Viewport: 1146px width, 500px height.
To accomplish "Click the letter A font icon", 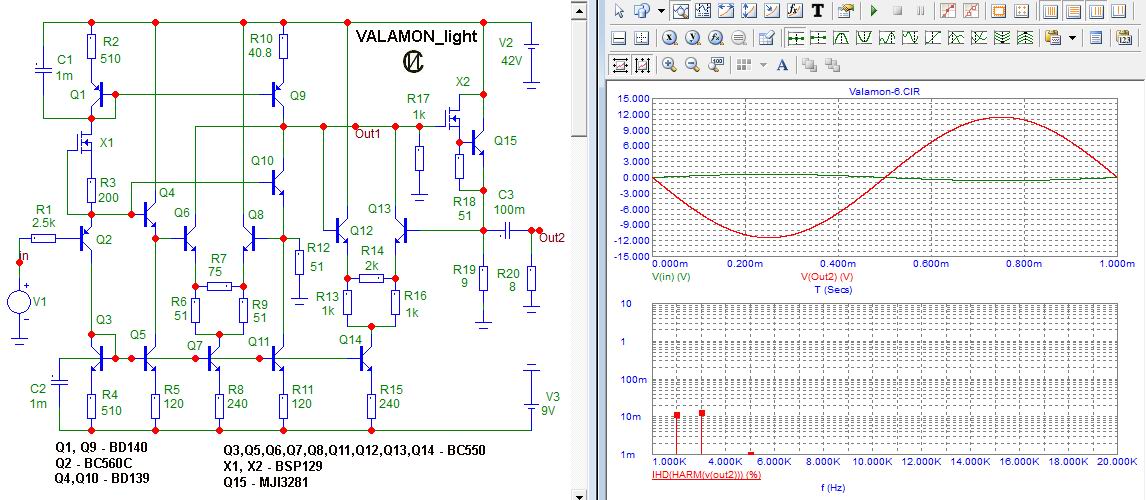I will coord(781,65).
